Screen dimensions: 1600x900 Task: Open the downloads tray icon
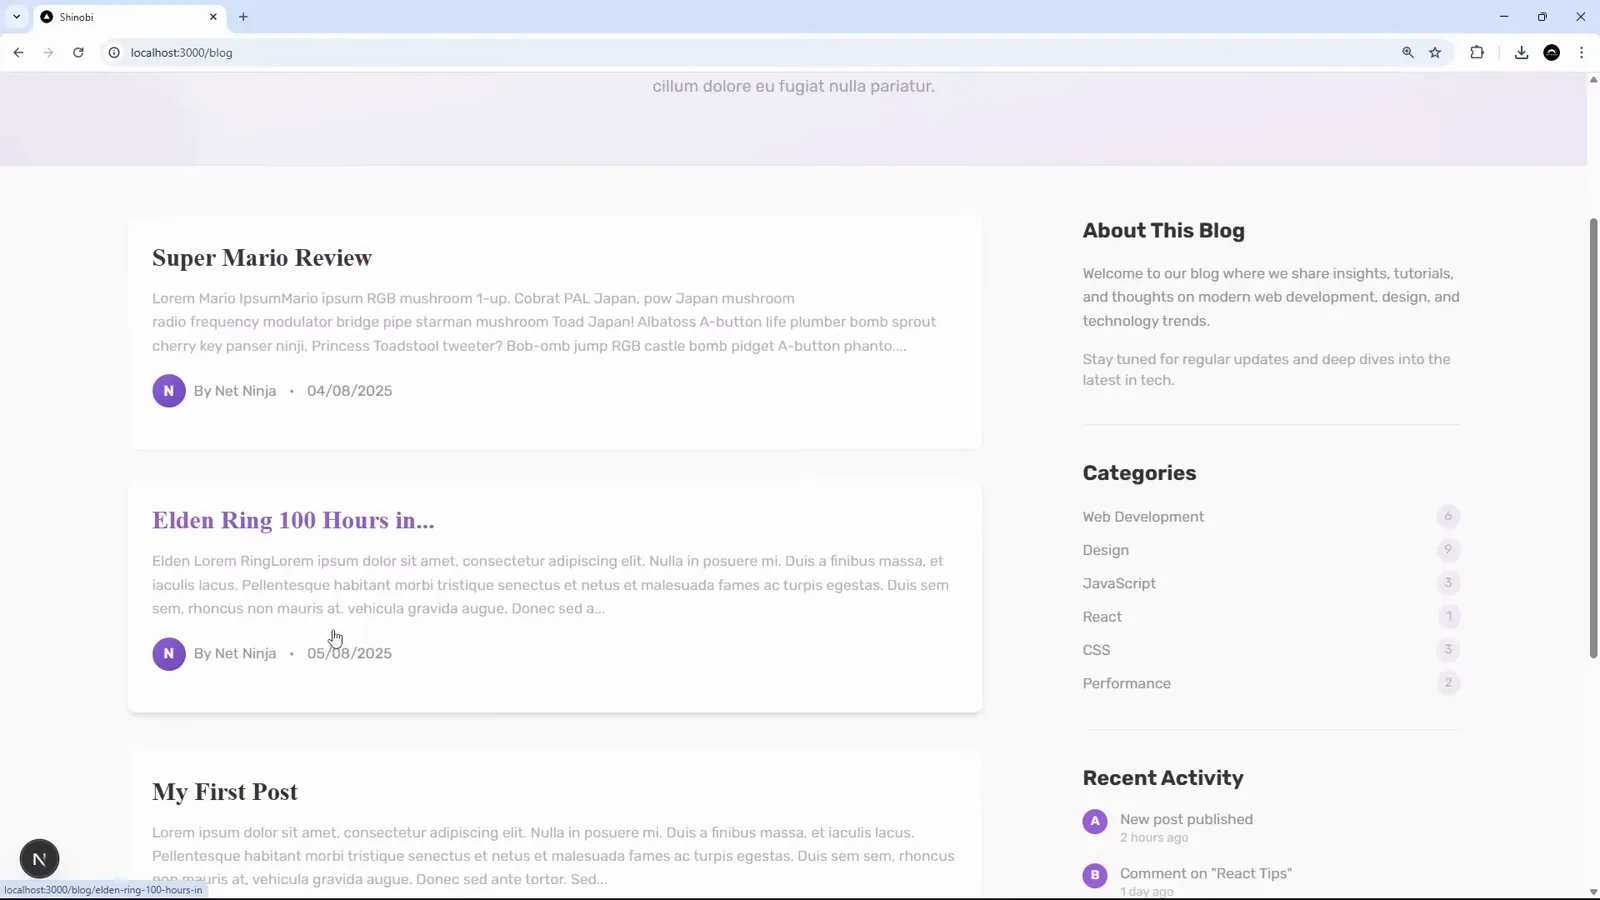pos(1521,52)
